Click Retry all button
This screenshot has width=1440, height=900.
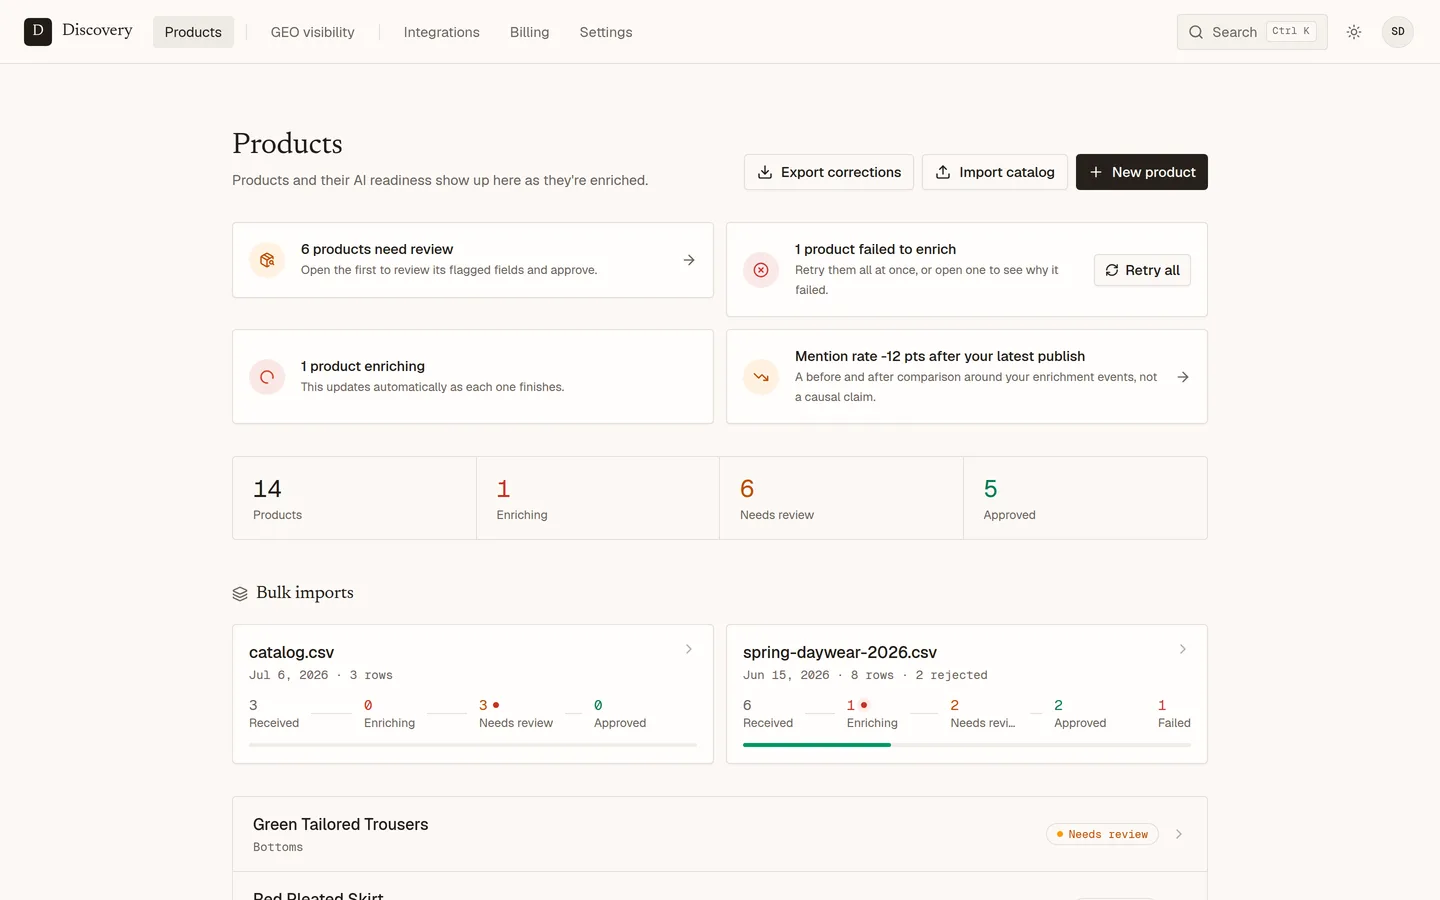1142,270
